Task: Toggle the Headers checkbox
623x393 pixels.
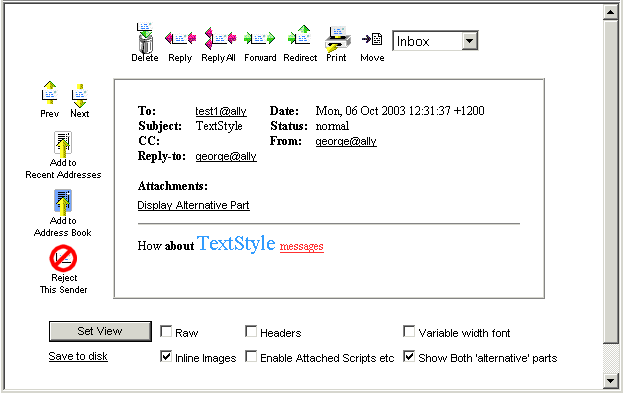Action: [x=251, y=331]
